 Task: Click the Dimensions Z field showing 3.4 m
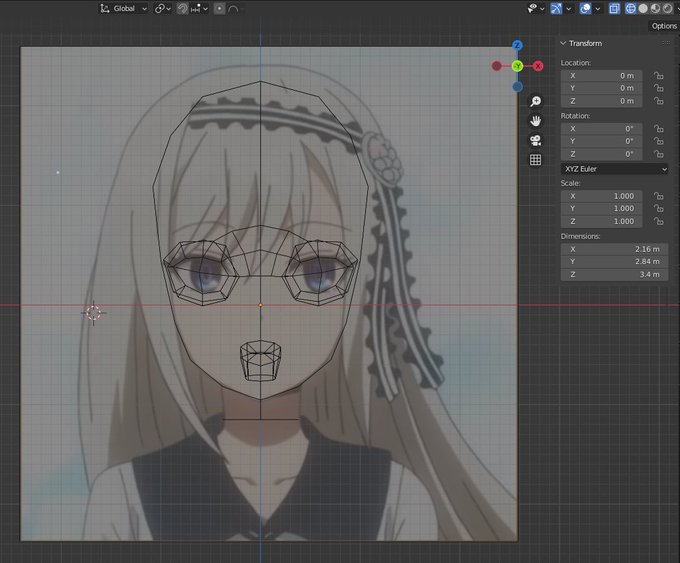(614, 274)
